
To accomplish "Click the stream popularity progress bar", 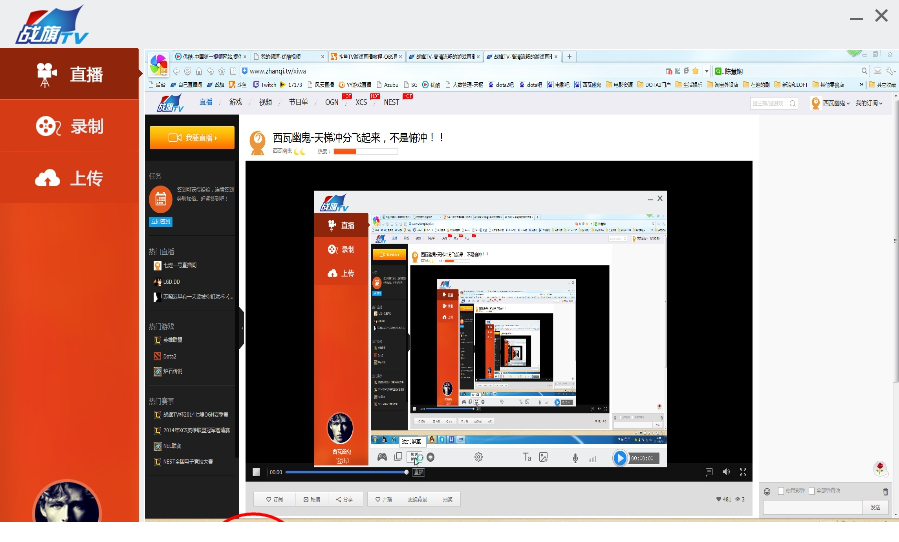I will click(x=365, y=151).
